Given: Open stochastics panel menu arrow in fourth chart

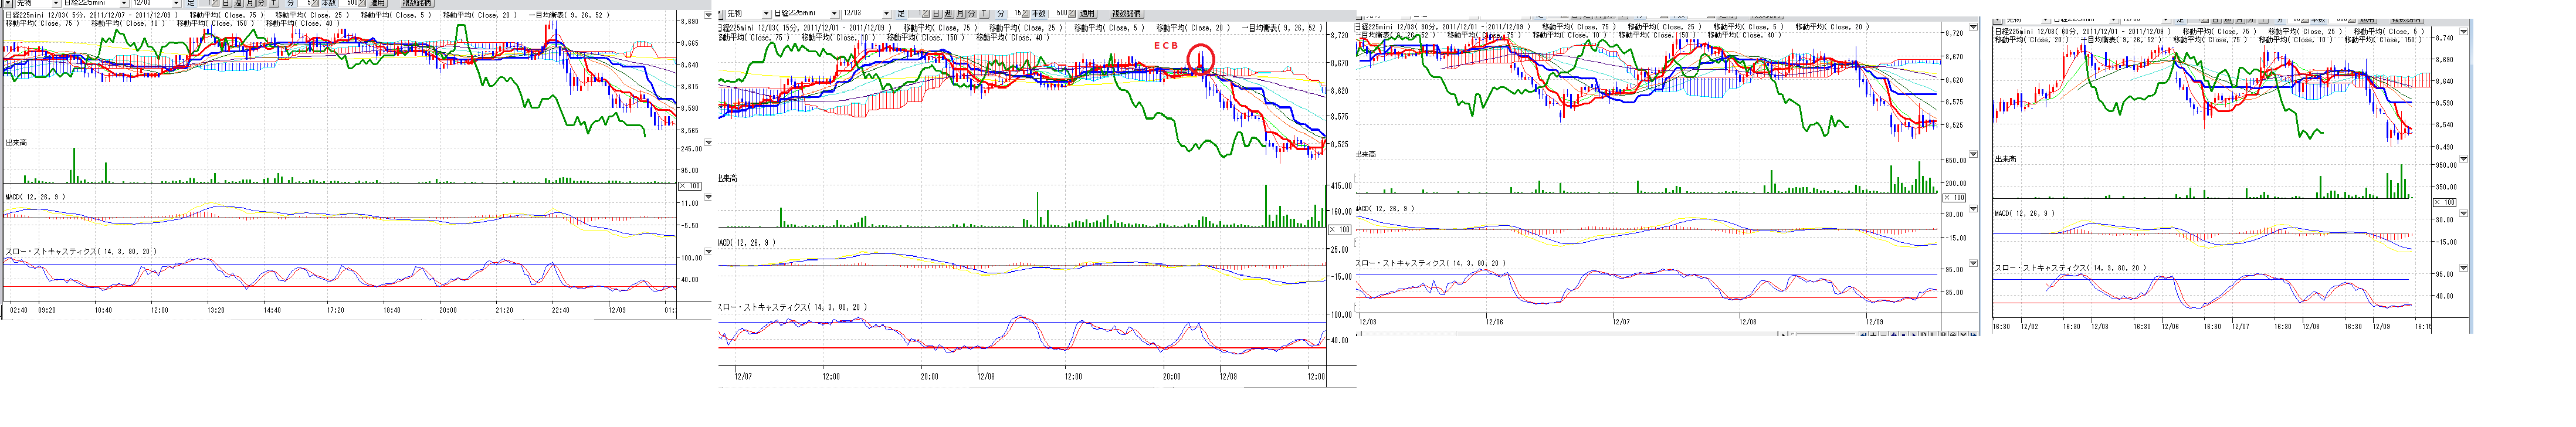Looking at the screenshot, I should click(x=2463, y=268).
